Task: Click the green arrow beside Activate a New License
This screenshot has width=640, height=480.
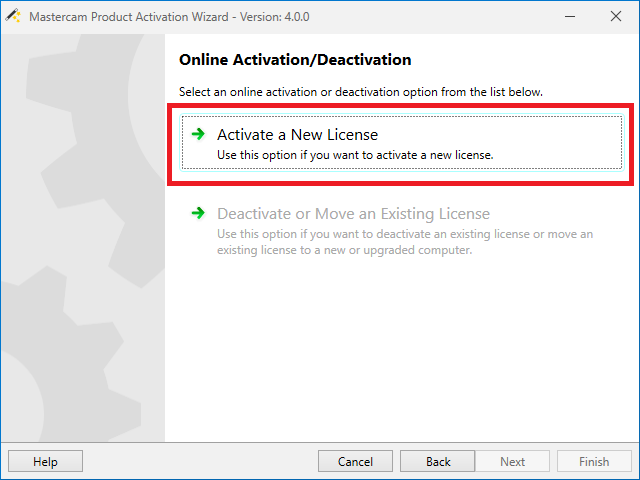Action: [x=198, y=134]
